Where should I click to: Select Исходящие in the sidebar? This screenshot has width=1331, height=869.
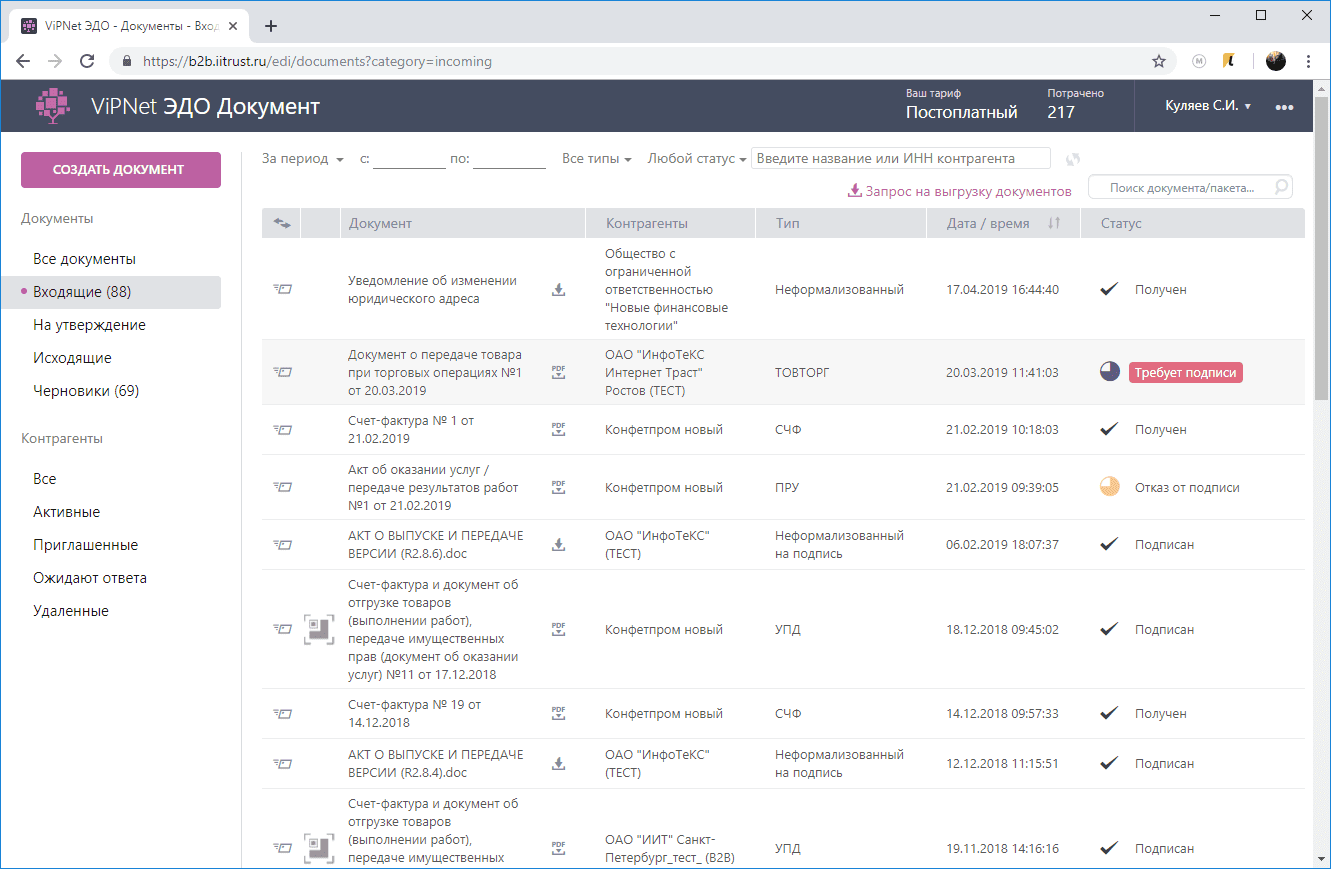coord(72,358)
